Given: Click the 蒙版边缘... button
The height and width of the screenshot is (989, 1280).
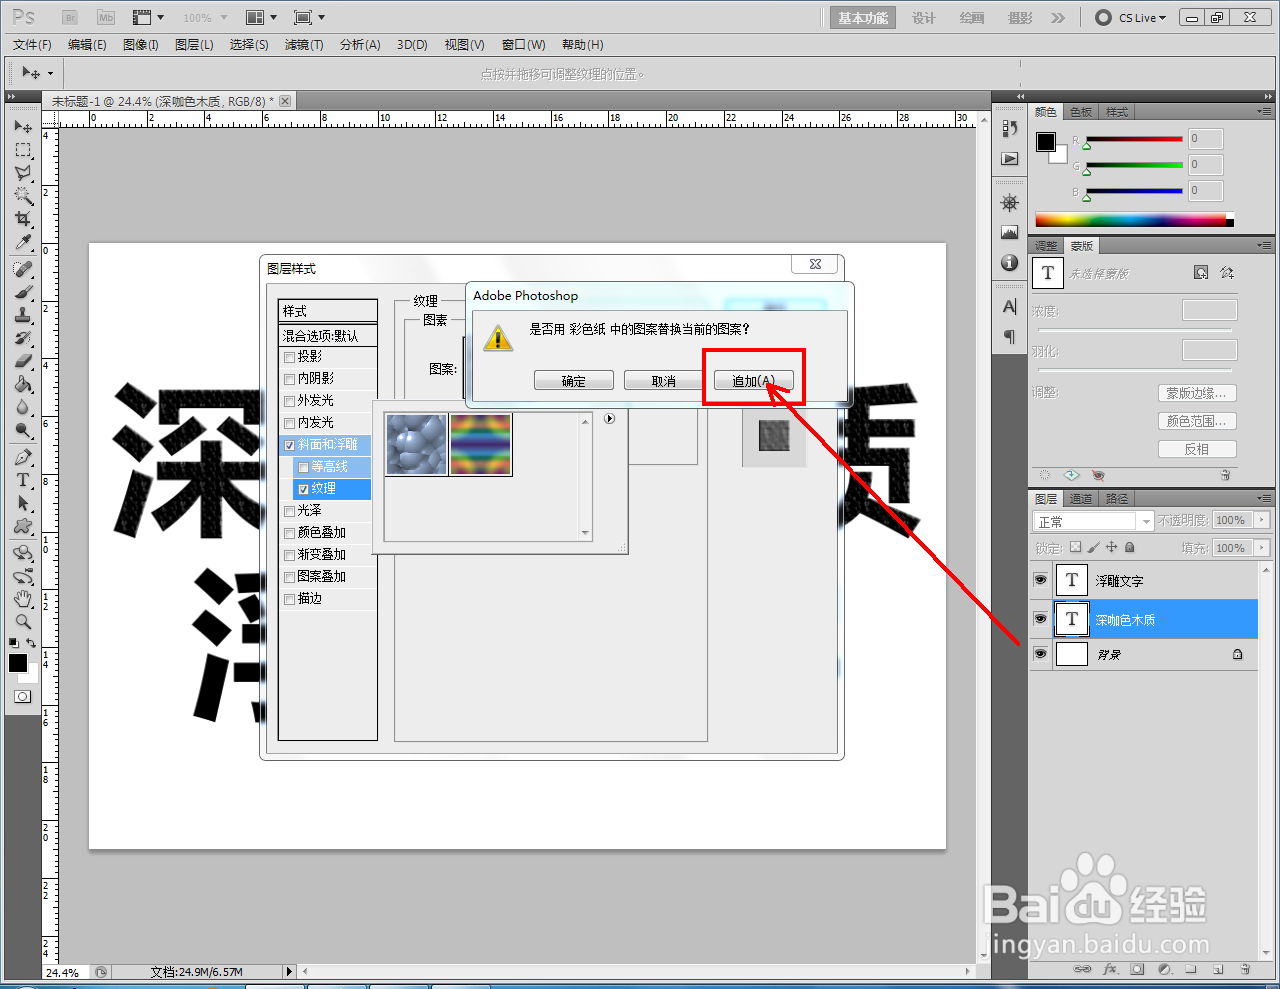Looking at the screenshot, I should [1197, 393].
